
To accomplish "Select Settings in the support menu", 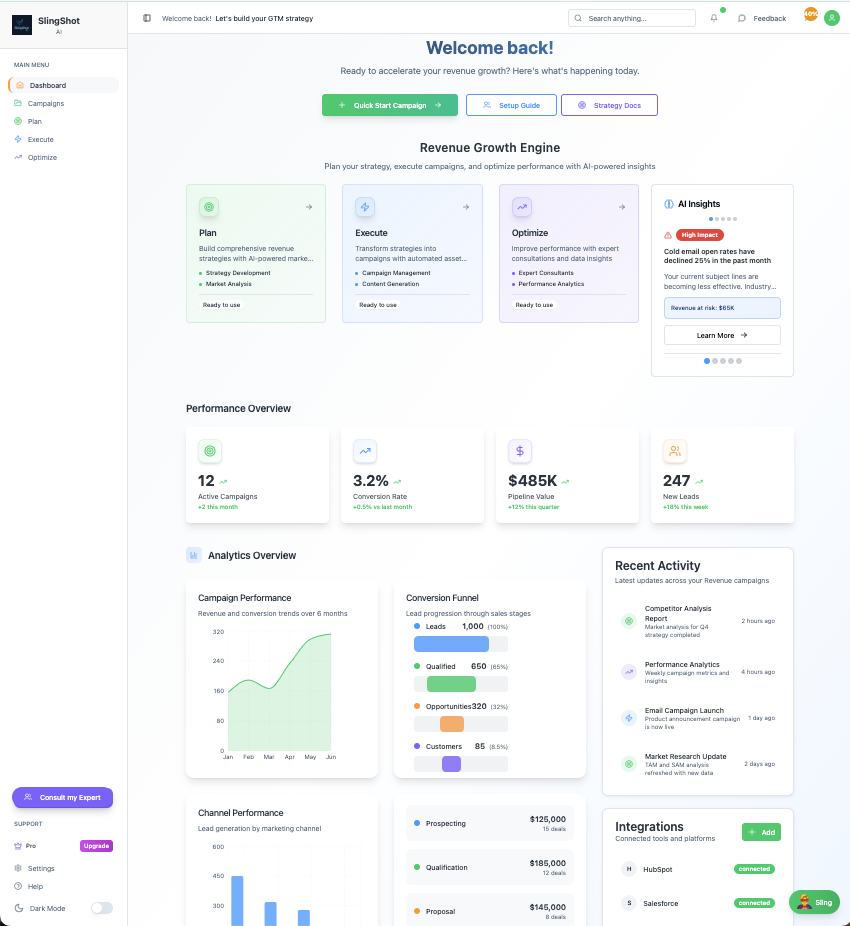I will point(41,868).
